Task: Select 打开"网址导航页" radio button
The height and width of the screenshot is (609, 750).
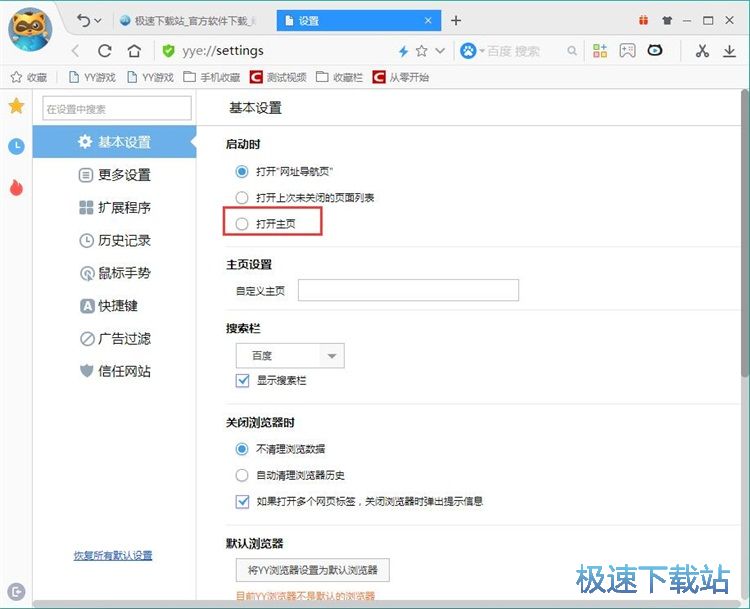Action: click(x=242, y=171)
